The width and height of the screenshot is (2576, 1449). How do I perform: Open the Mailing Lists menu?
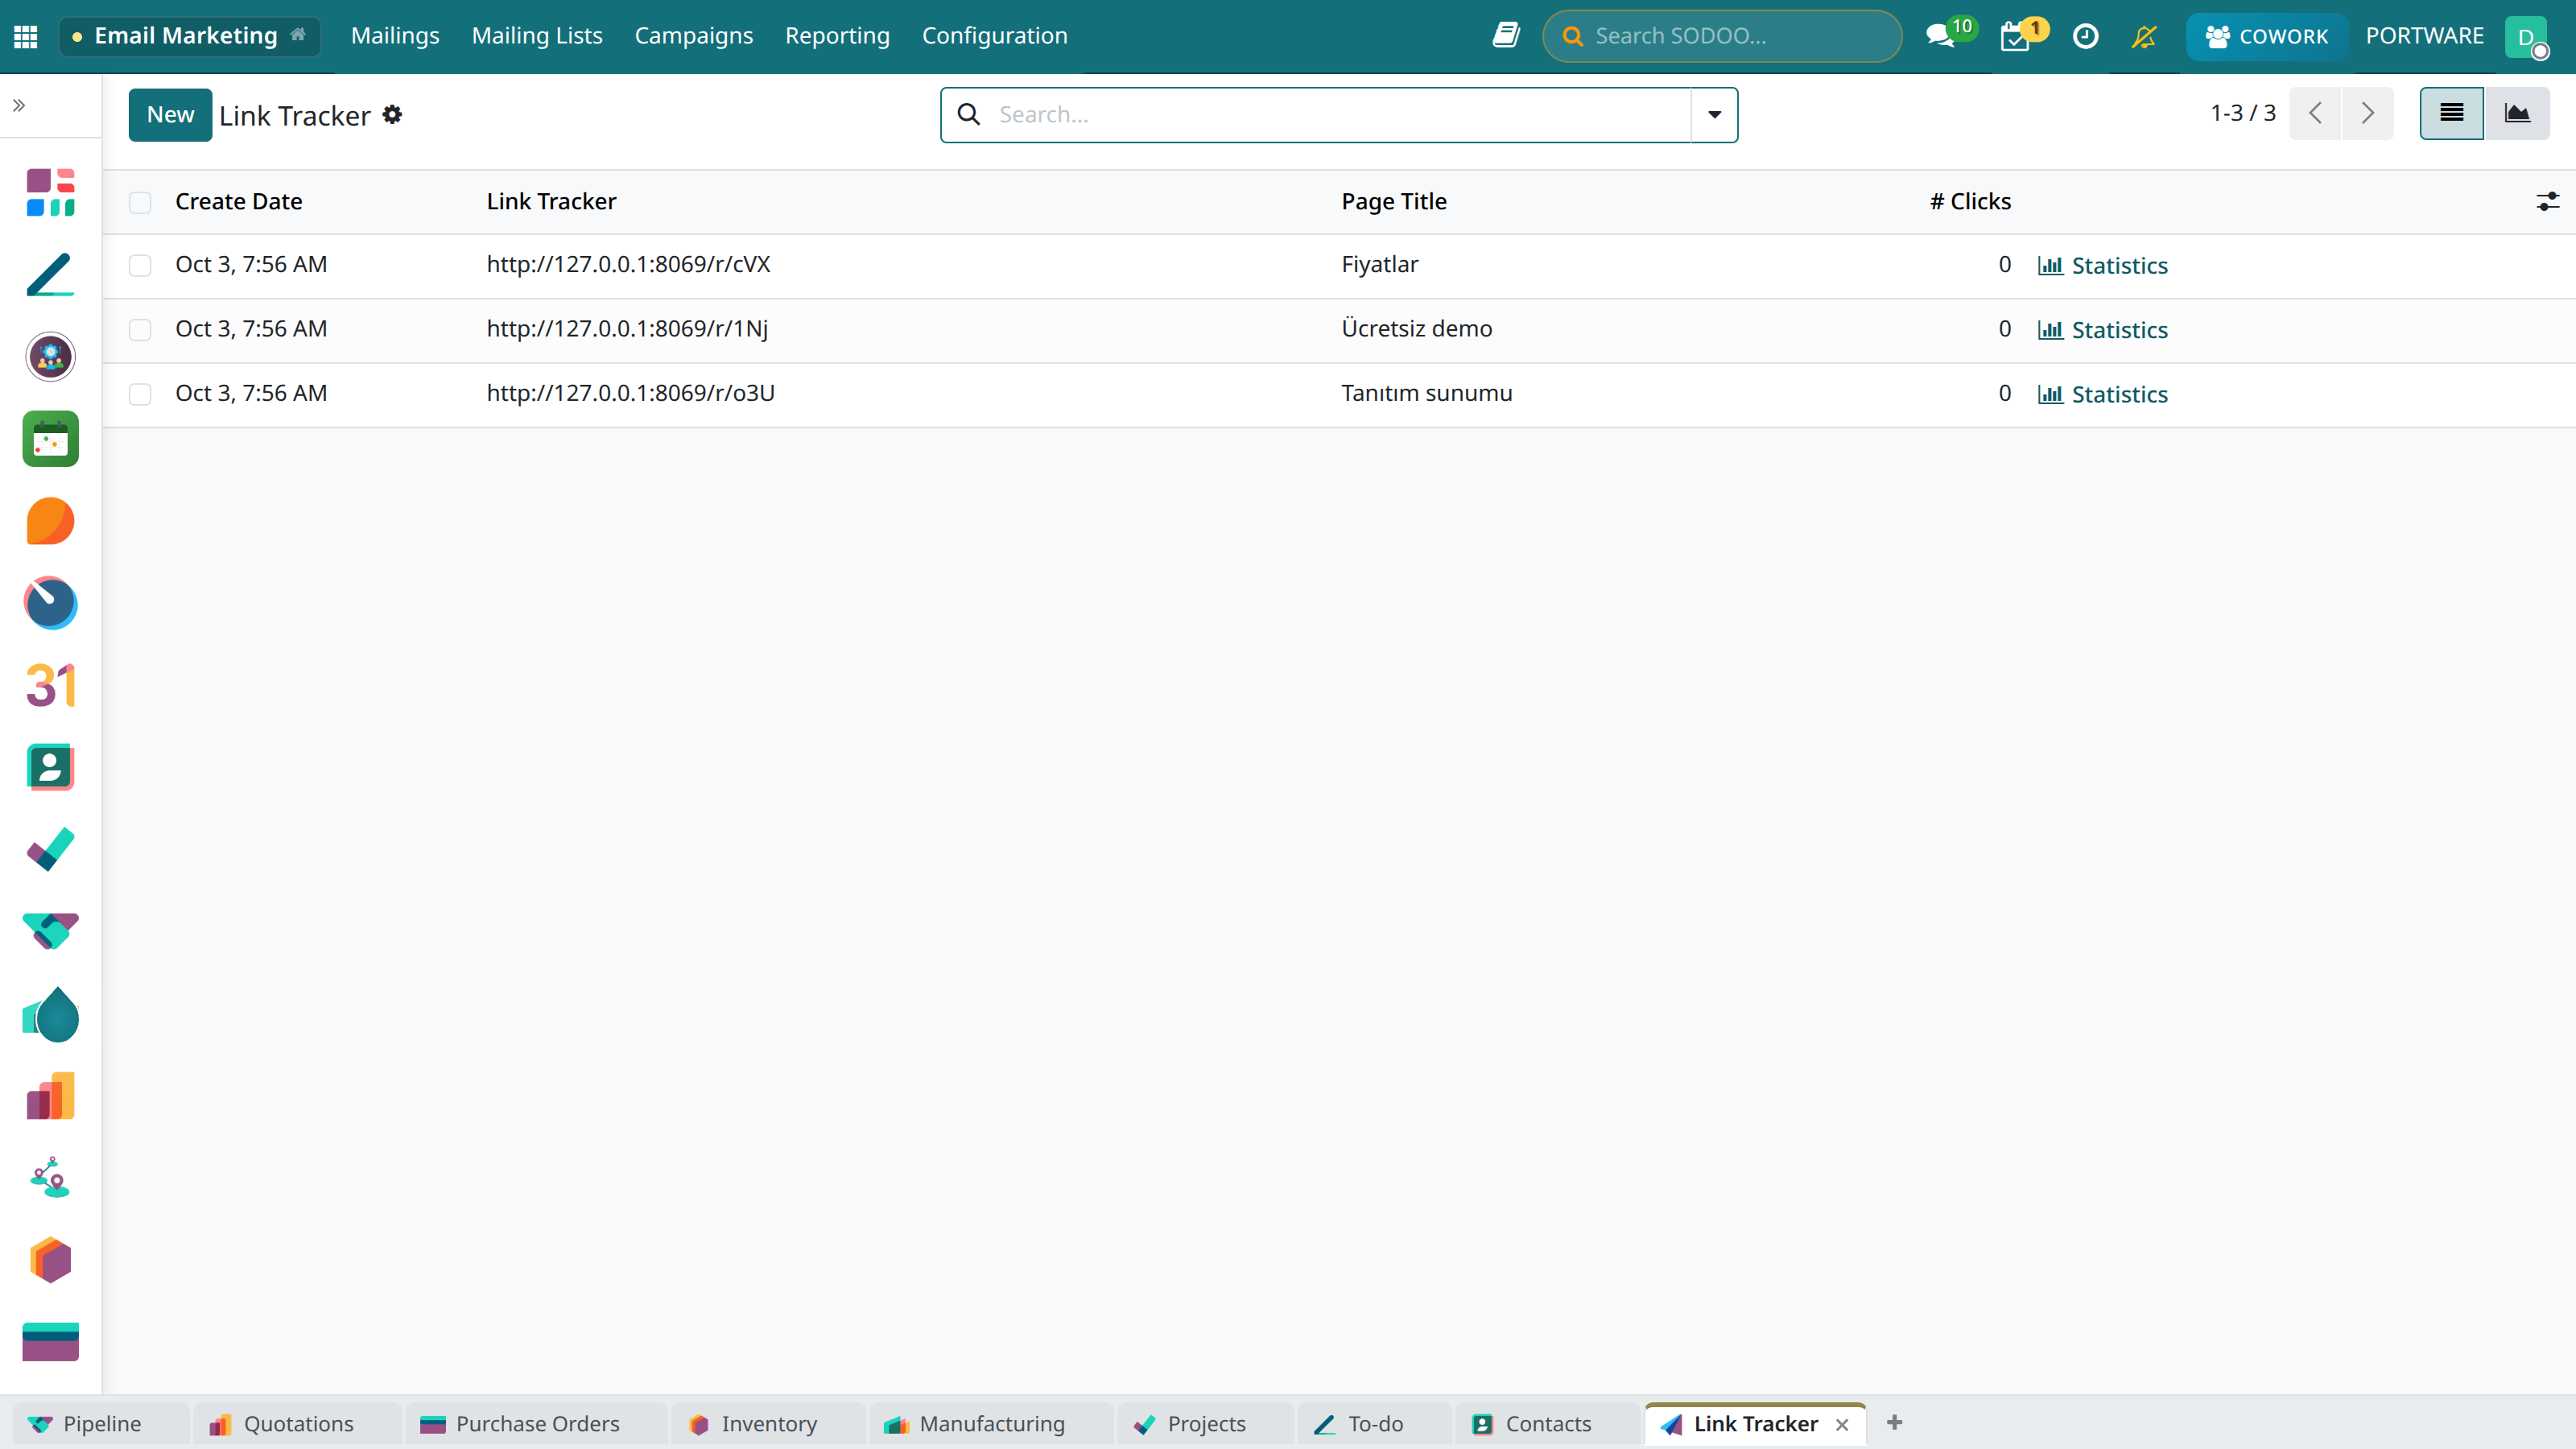(537, 36)
